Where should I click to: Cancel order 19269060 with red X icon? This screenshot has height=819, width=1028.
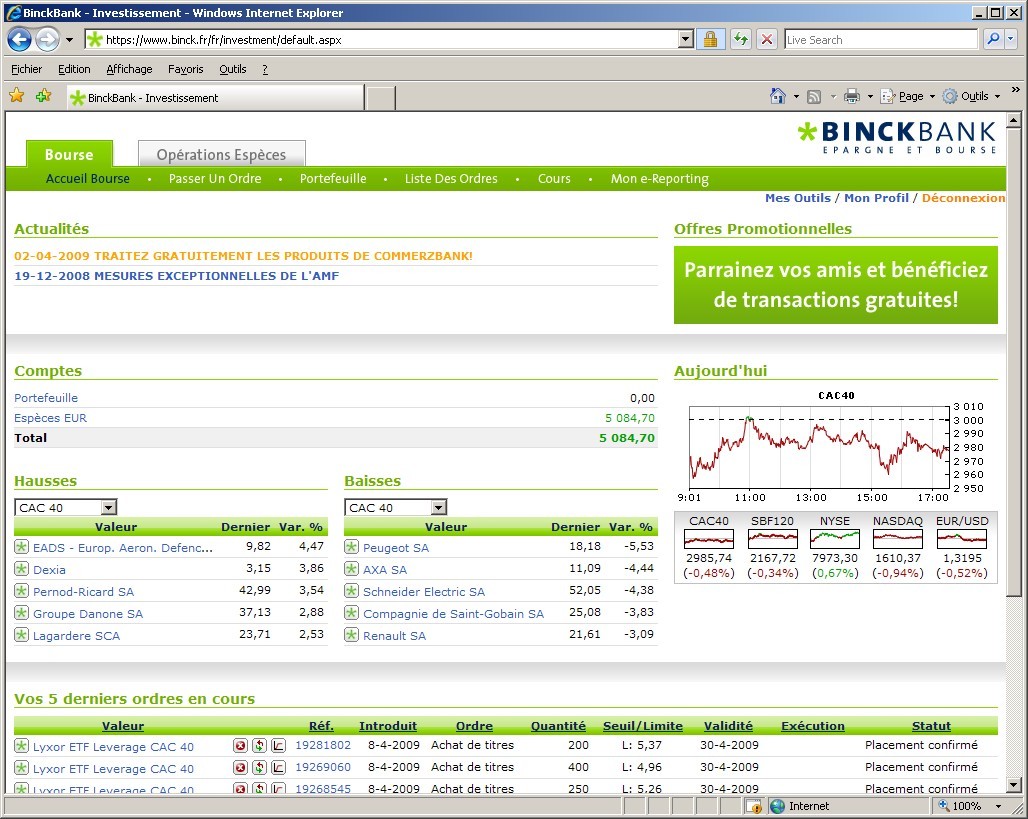[x=240, y=768]
